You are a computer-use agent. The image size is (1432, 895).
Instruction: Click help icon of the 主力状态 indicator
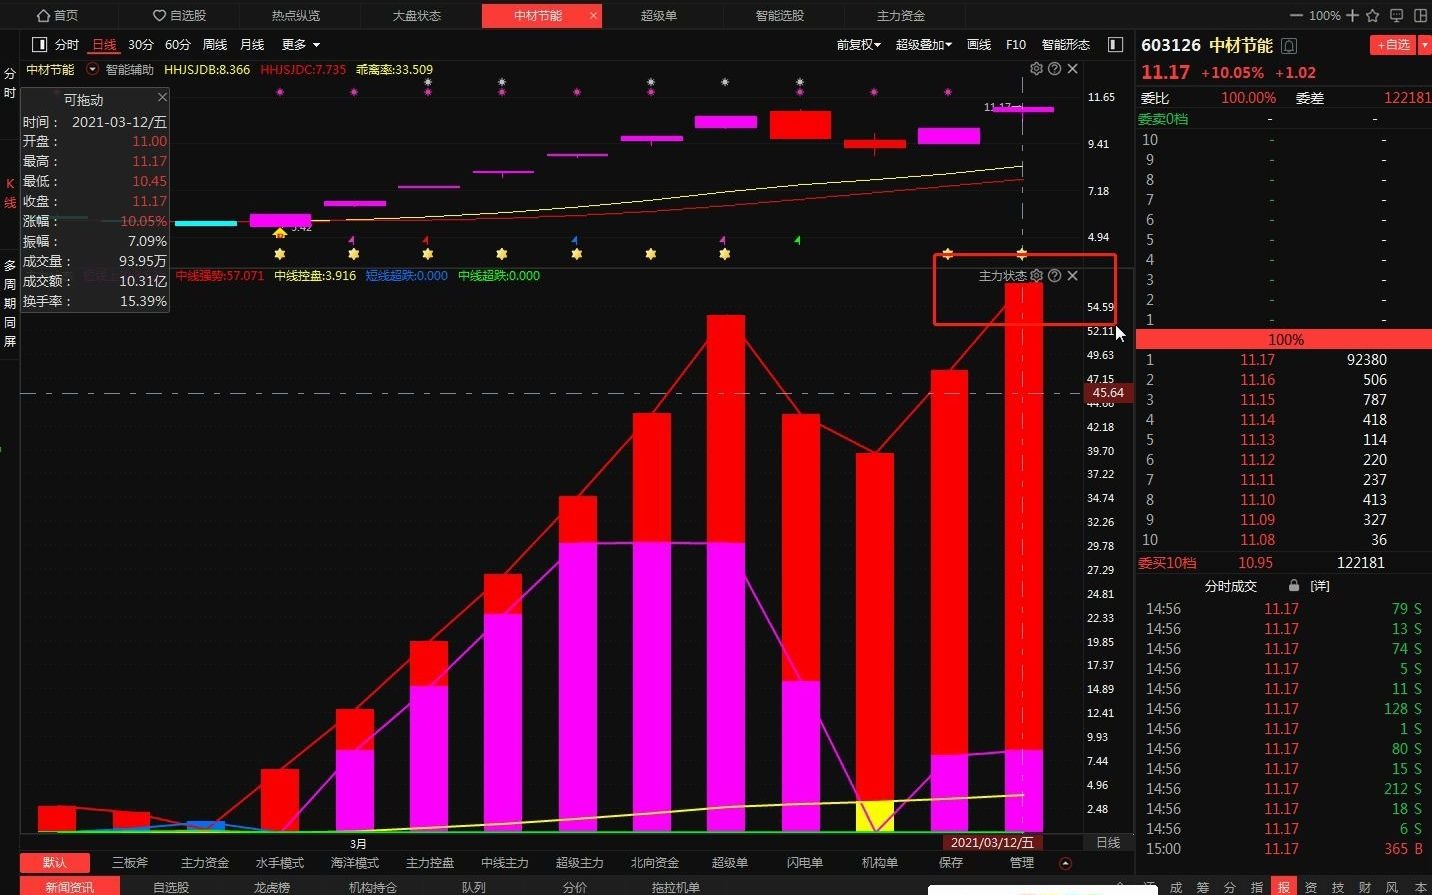click(x=1055, y=276)
